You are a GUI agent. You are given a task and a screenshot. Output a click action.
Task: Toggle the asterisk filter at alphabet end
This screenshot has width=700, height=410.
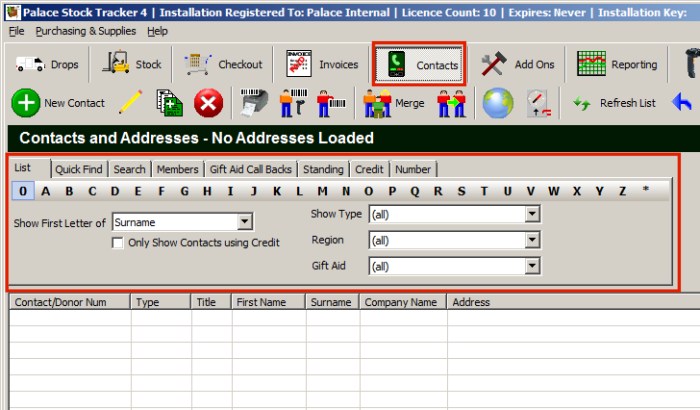point(645,191)
